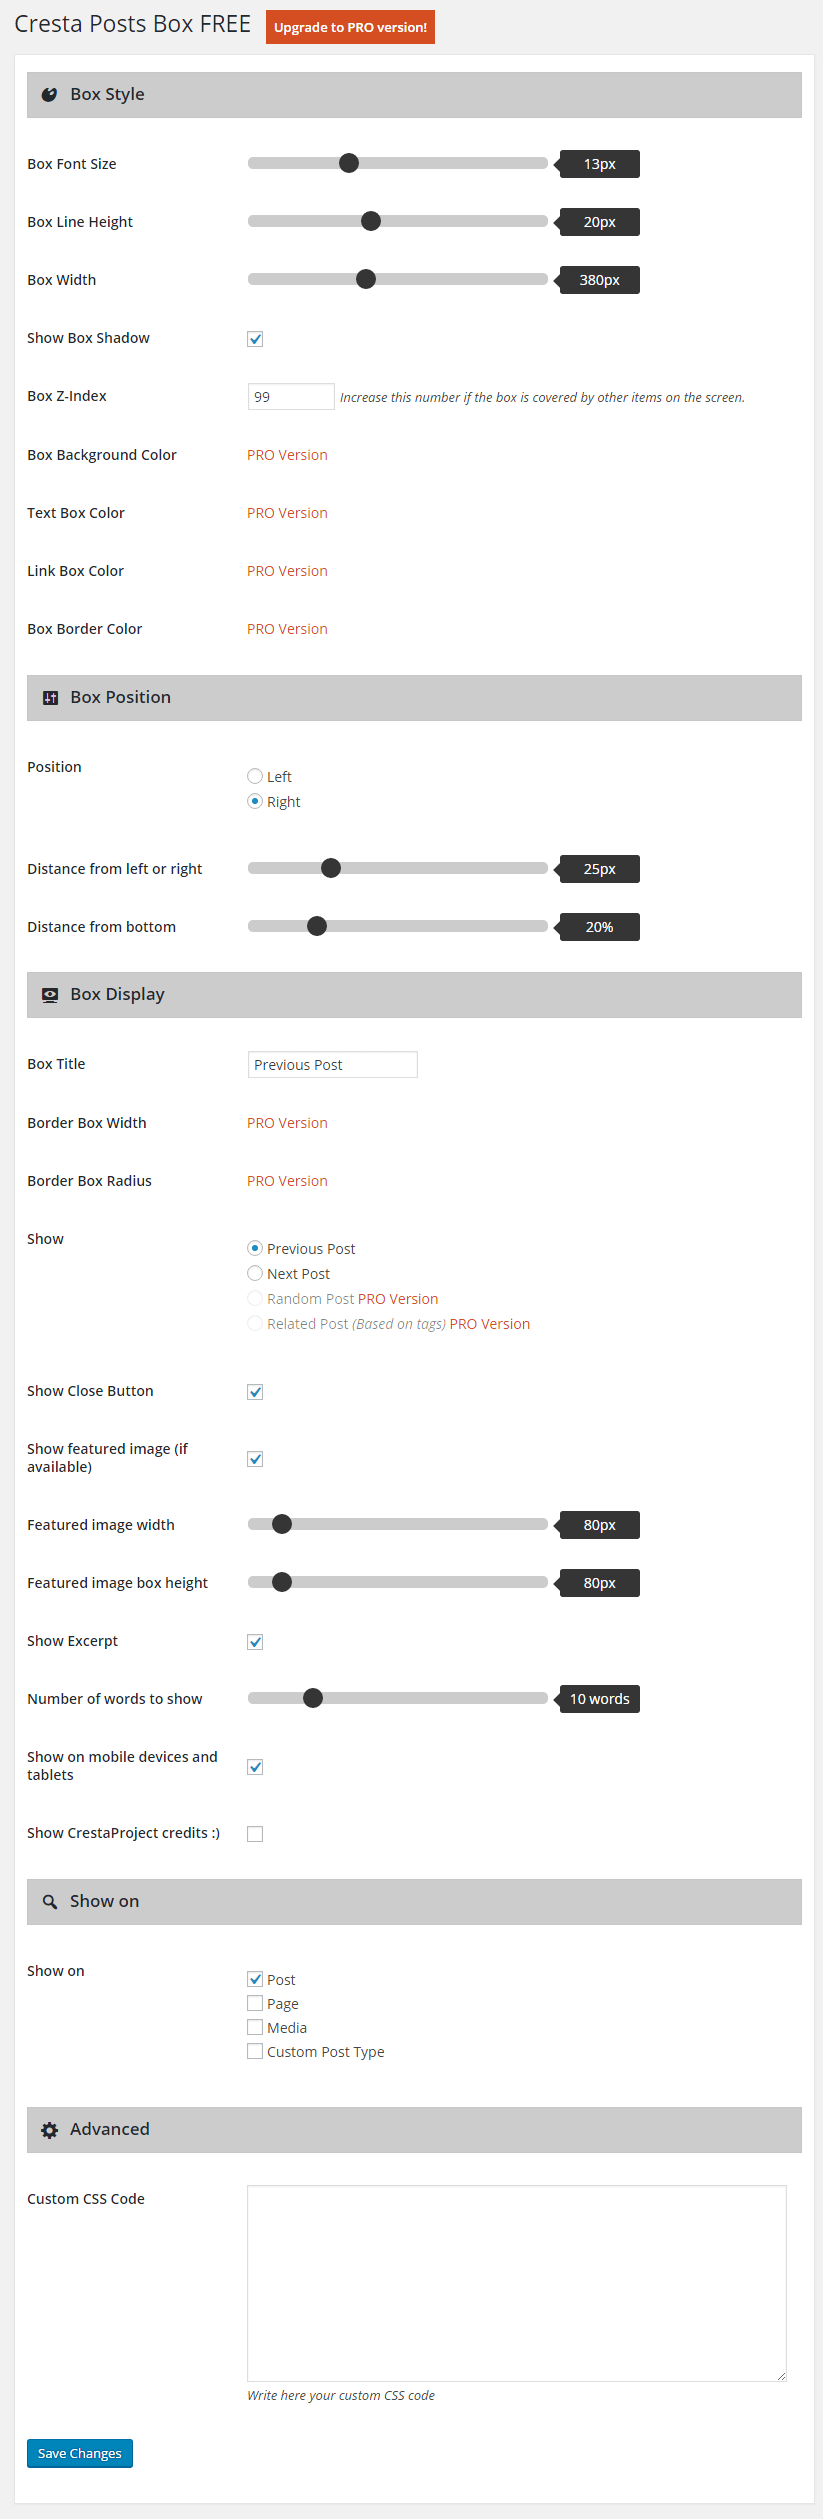Click PRO Version link beside Border Box Radius
The width and height of the screenshot is (823, 2519).
(287, 1181)
